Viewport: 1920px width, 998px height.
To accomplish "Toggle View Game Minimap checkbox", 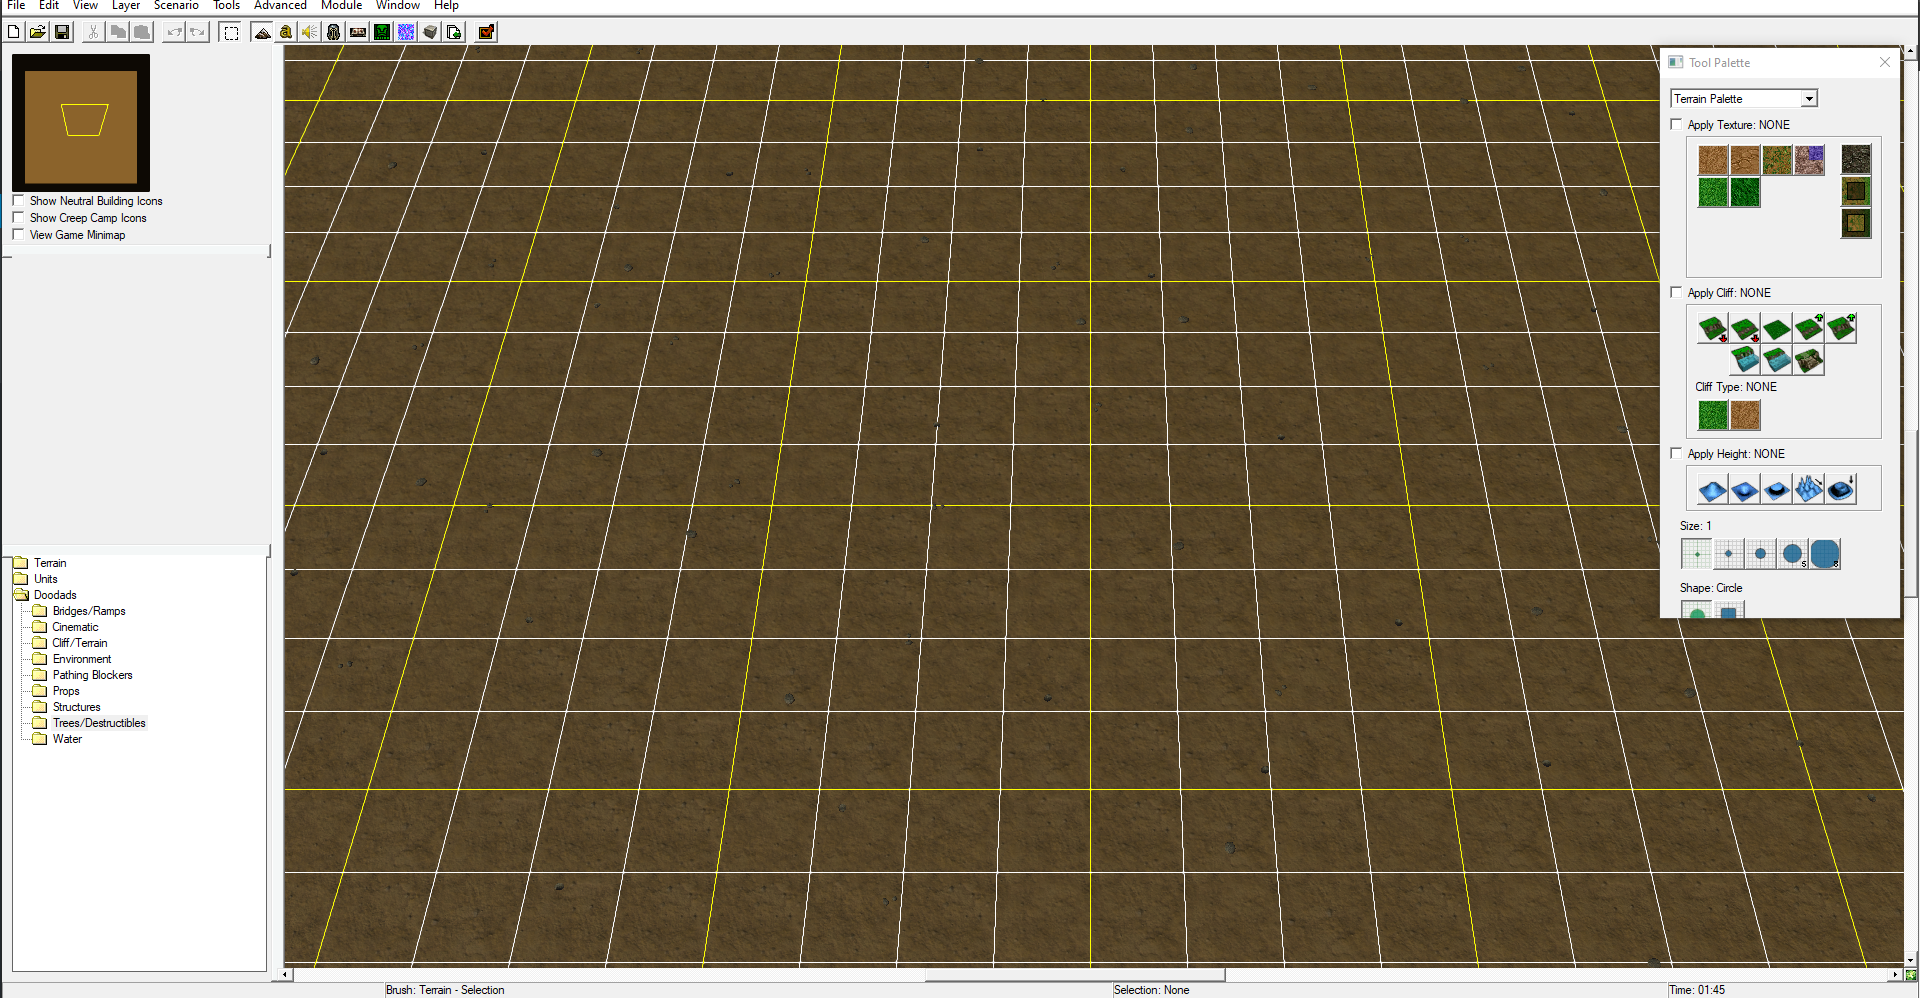I will click(x=18, y=234).
